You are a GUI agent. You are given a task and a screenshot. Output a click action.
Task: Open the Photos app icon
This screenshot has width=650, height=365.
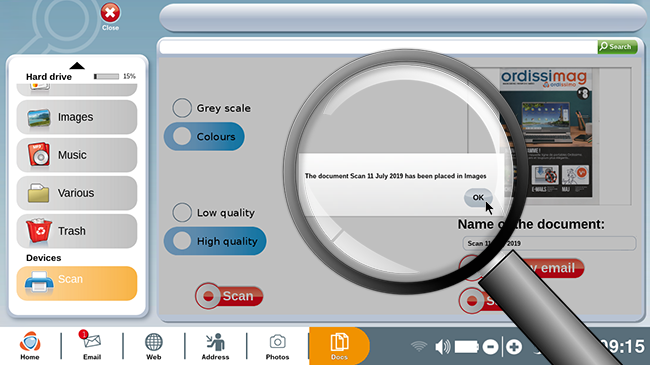click(x=277, y=346)
